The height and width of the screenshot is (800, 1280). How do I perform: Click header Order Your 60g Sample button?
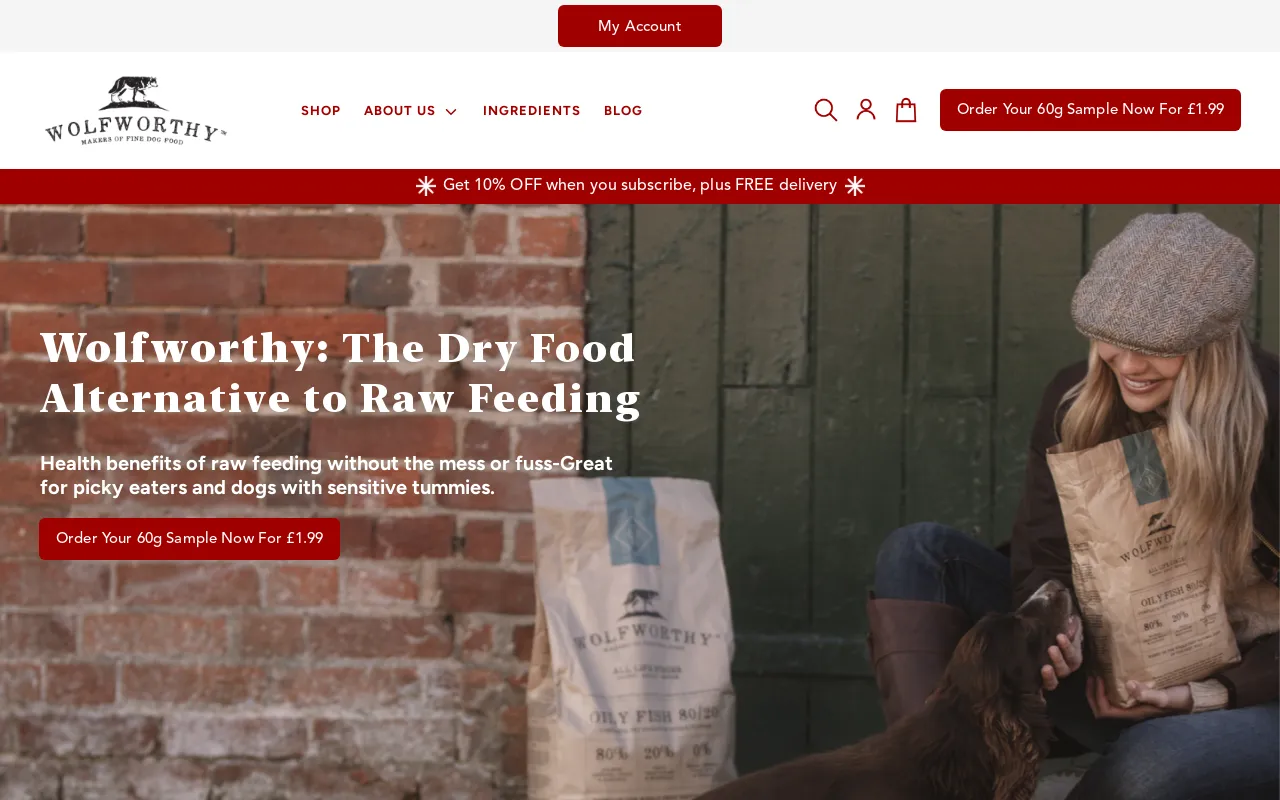click(x=1090, y=110)
